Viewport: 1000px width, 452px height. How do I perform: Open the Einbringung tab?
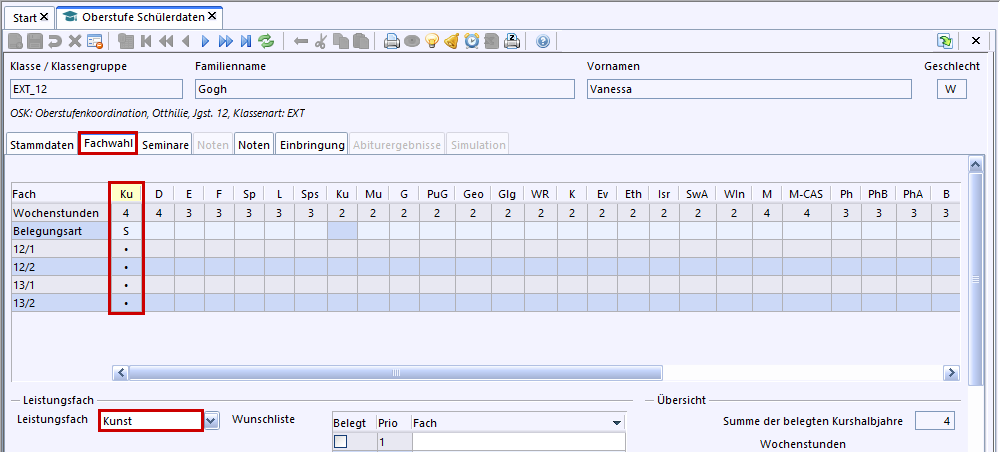[x=312, y=145]
